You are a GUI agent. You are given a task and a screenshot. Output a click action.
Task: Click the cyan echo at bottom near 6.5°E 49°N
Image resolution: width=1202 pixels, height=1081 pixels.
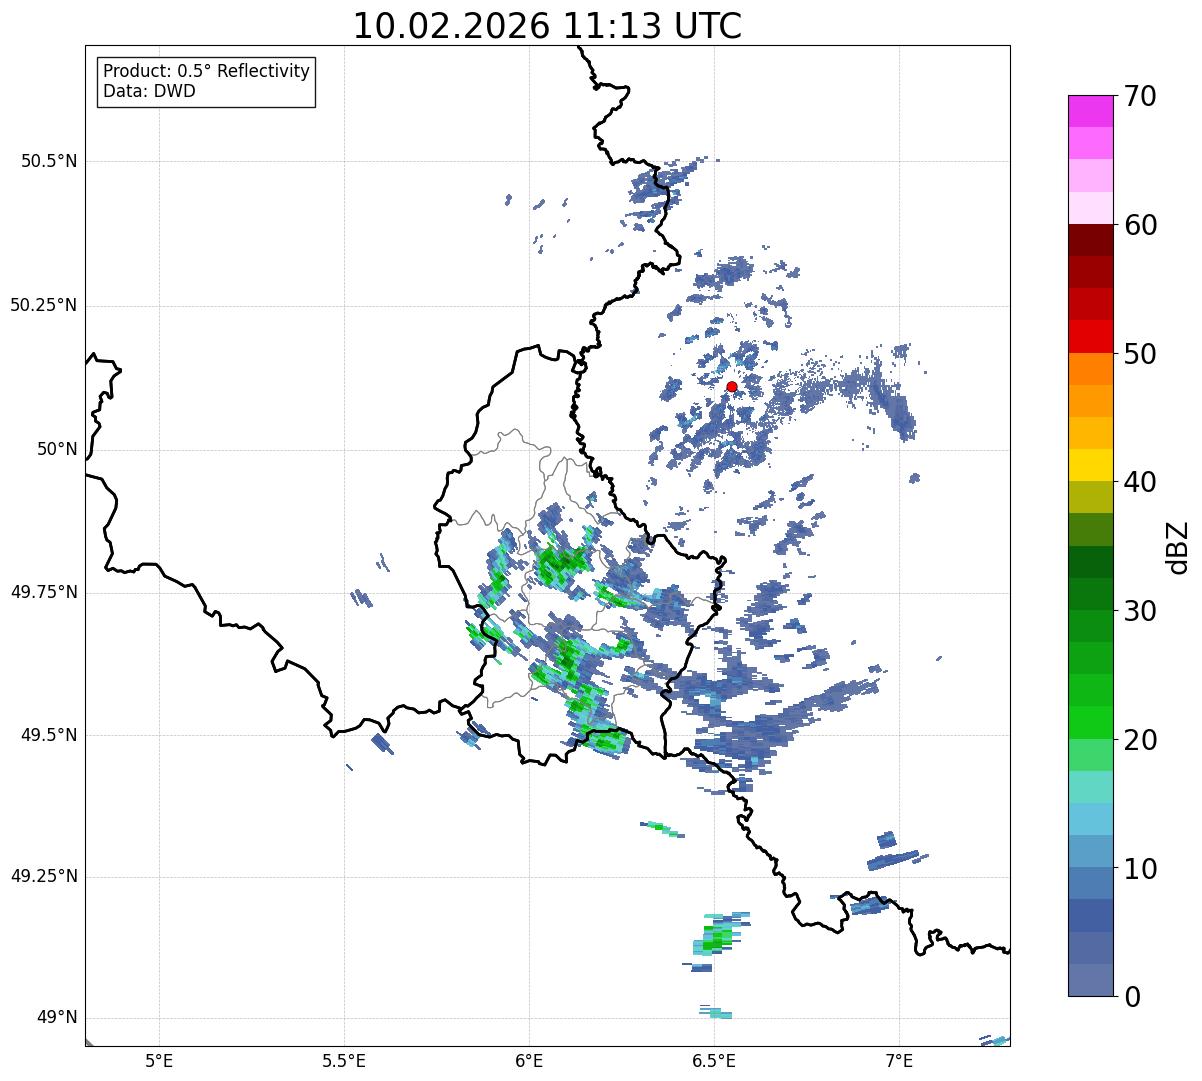coord(716,1012)
